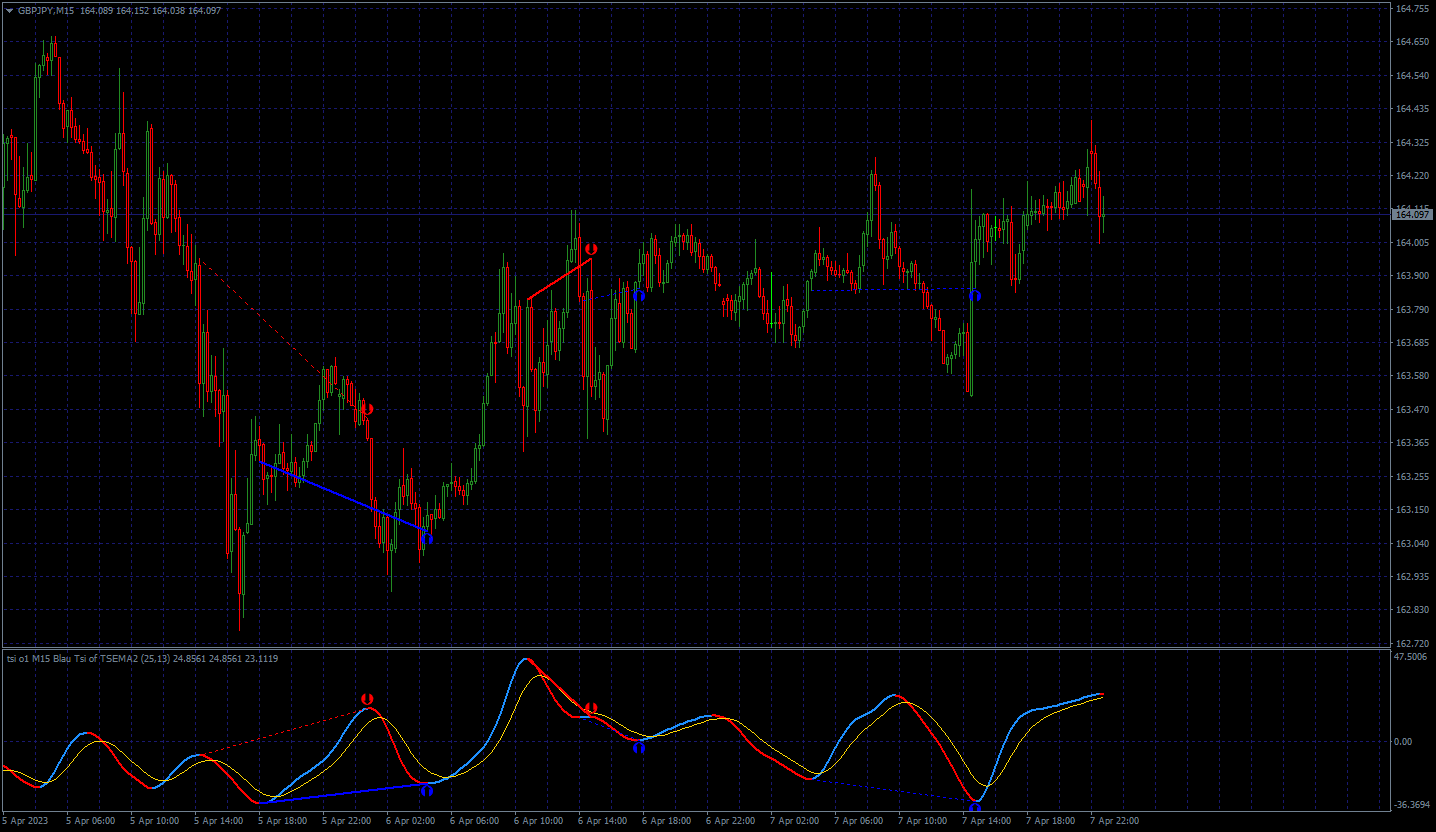Click the 6 Apr 14:00 time label
The height and width of the screenshot is (832, 1436).
(602, 821)
